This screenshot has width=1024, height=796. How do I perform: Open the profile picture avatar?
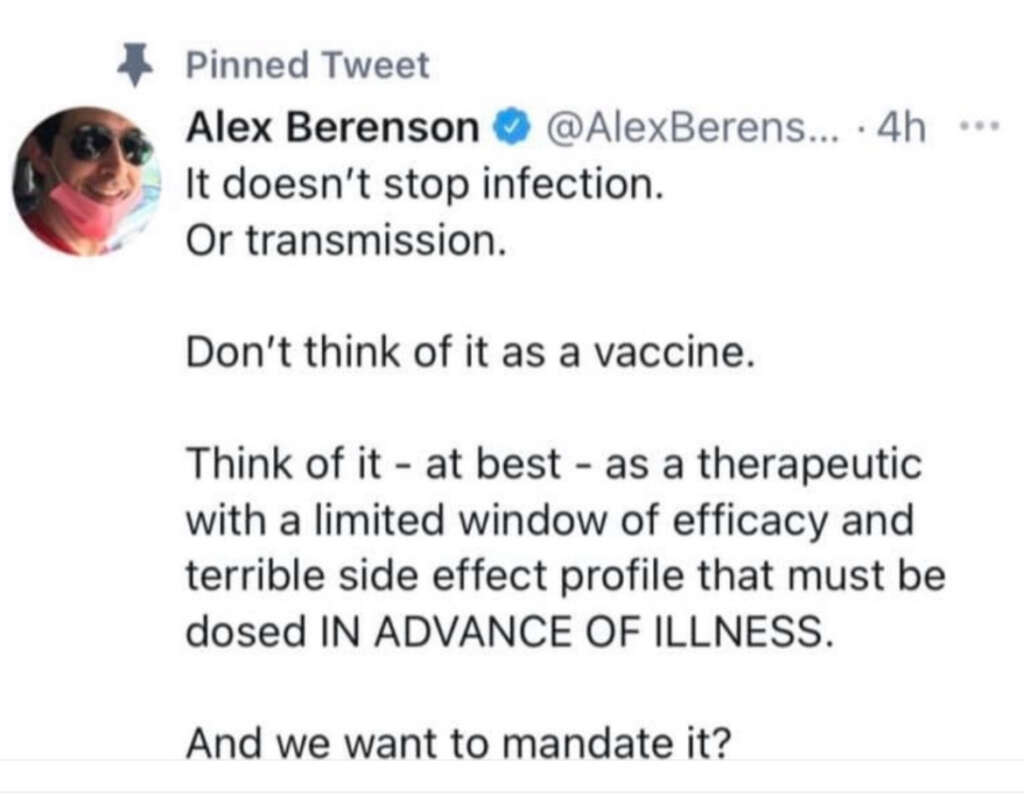click(87, 181)
